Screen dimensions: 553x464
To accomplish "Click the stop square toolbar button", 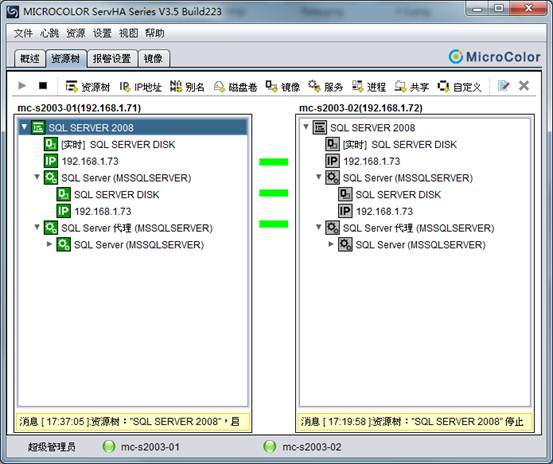I will pos(43,86).
